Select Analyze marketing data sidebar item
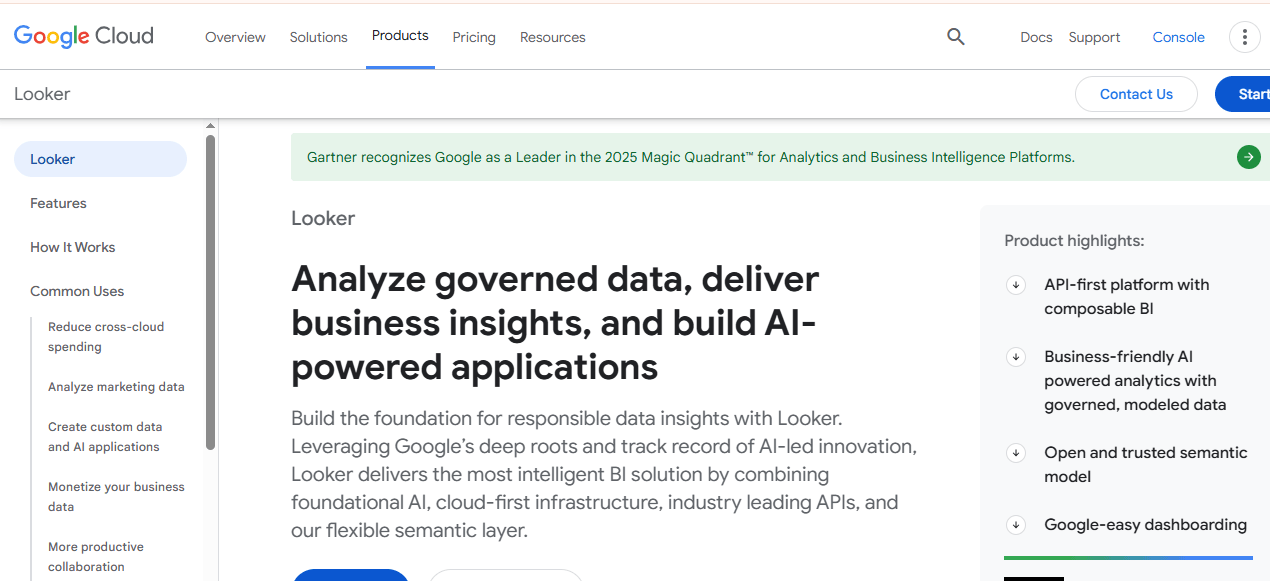Viewport: 1270px width, 581px height. click(x=116, y=387)
